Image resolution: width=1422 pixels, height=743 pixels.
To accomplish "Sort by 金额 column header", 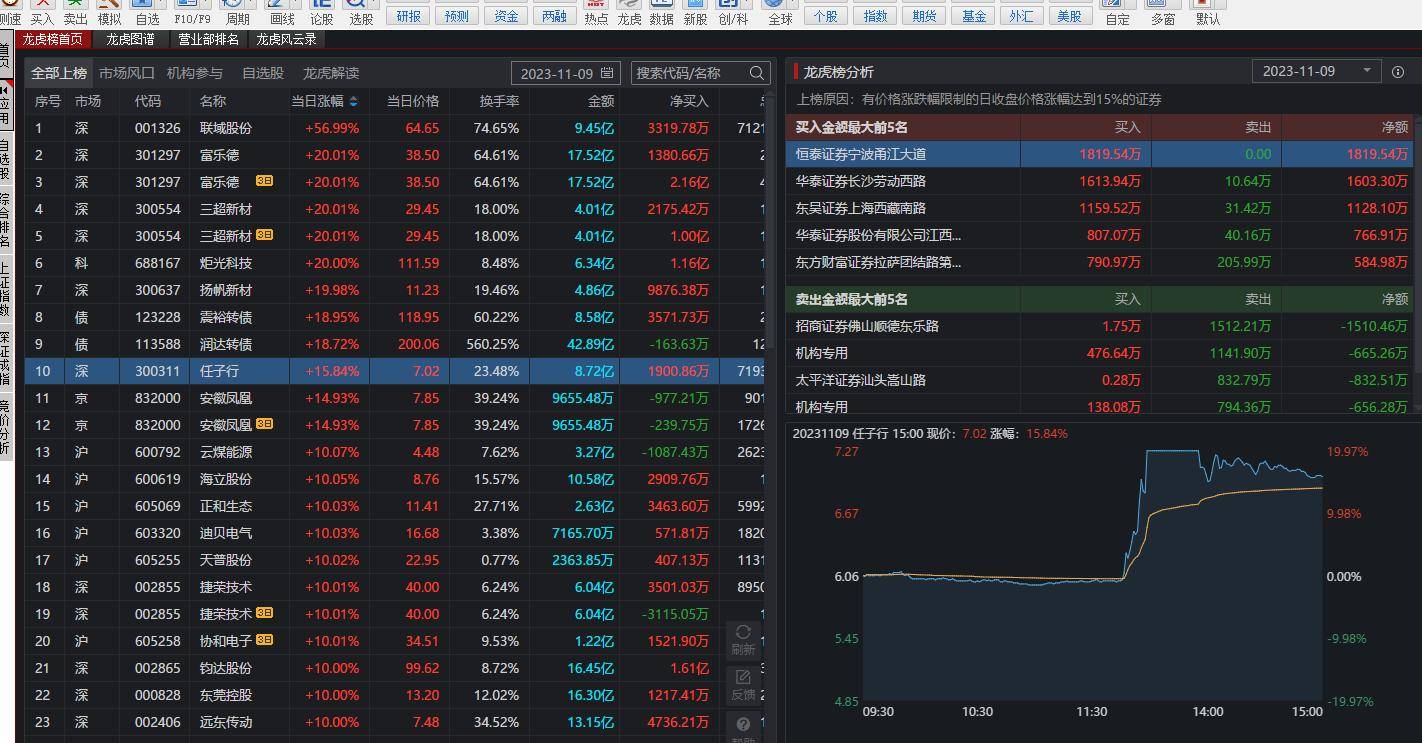I will (x=601, y=101).
